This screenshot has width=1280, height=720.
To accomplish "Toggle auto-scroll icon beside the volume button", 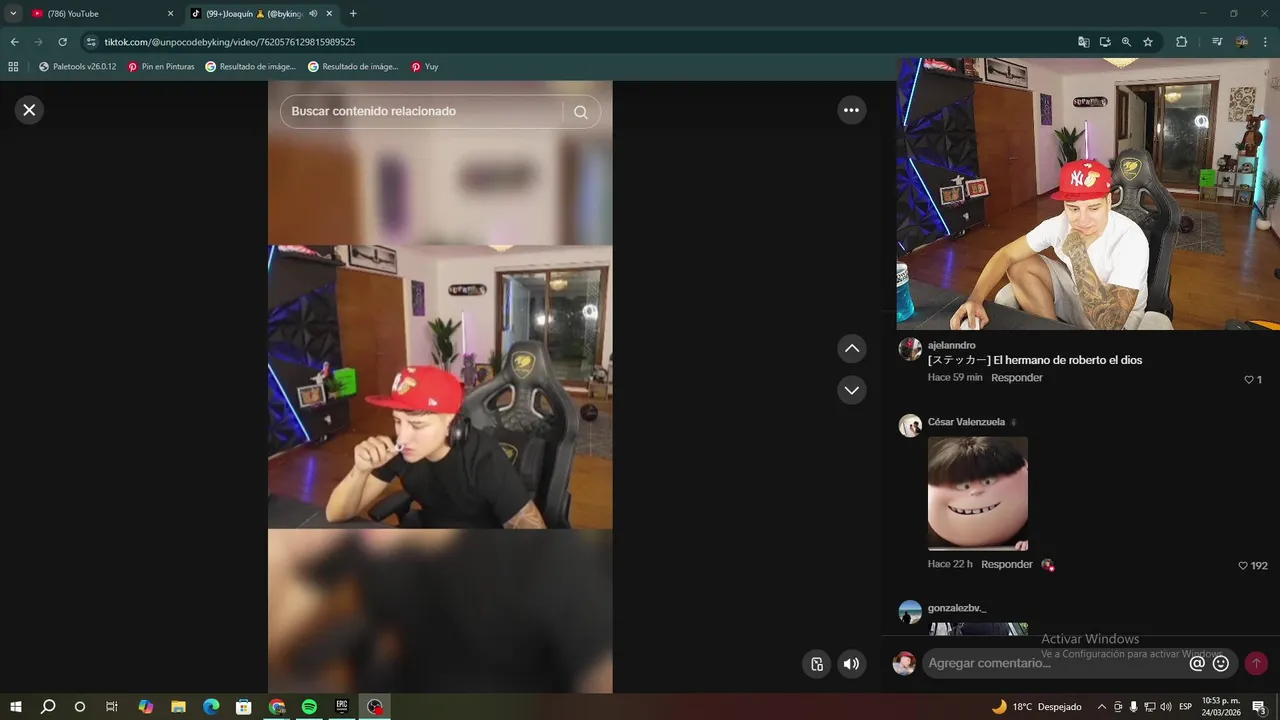I will pos(817,664).
